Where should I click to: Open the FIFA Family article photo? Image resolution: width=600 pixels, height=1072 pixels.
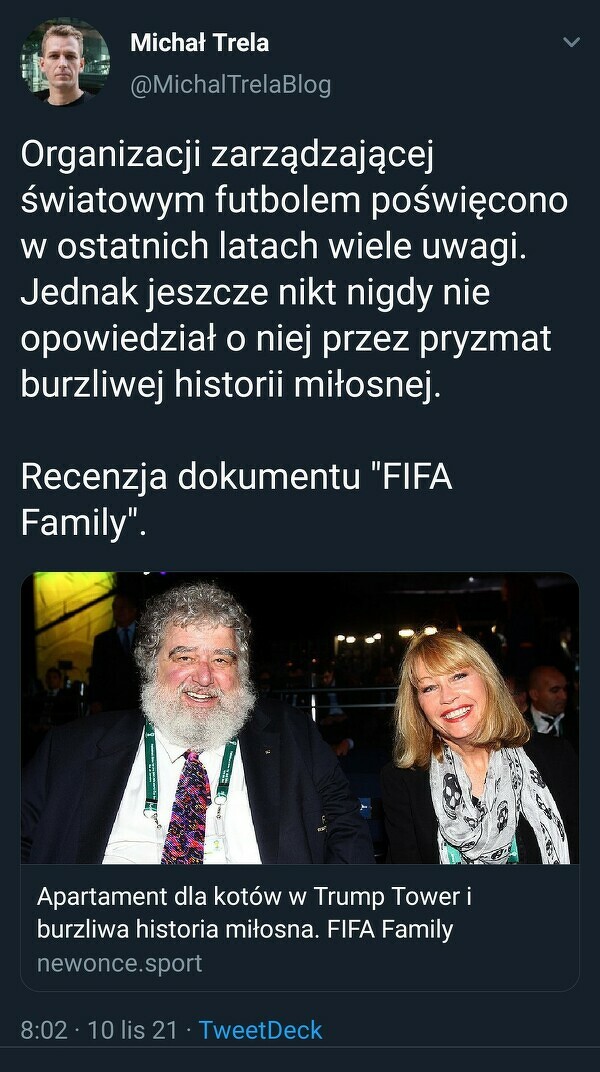click(x=300, y=718)
